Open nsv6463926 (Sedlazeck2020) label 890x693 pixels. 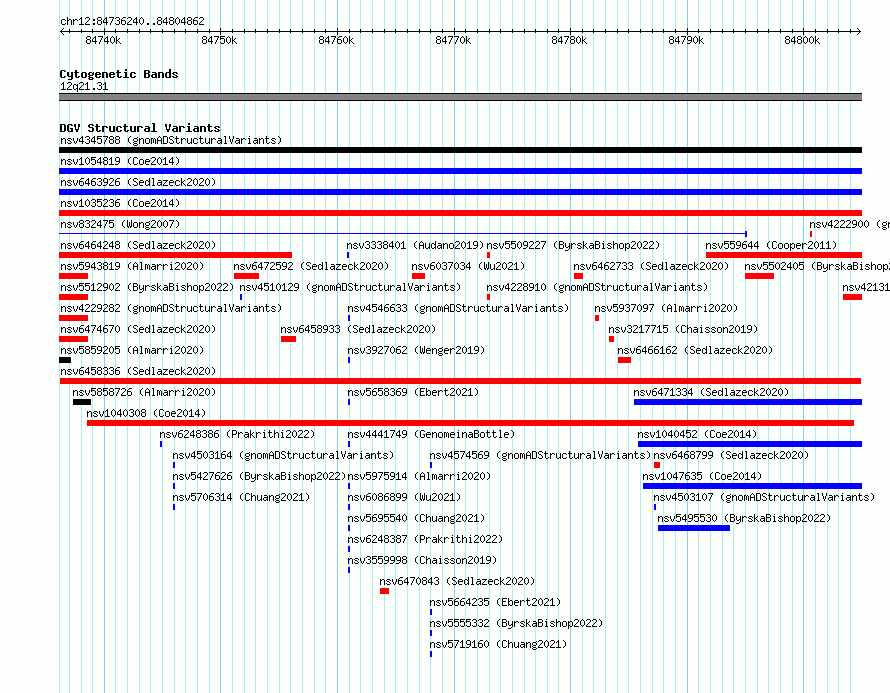coord(138,182)
